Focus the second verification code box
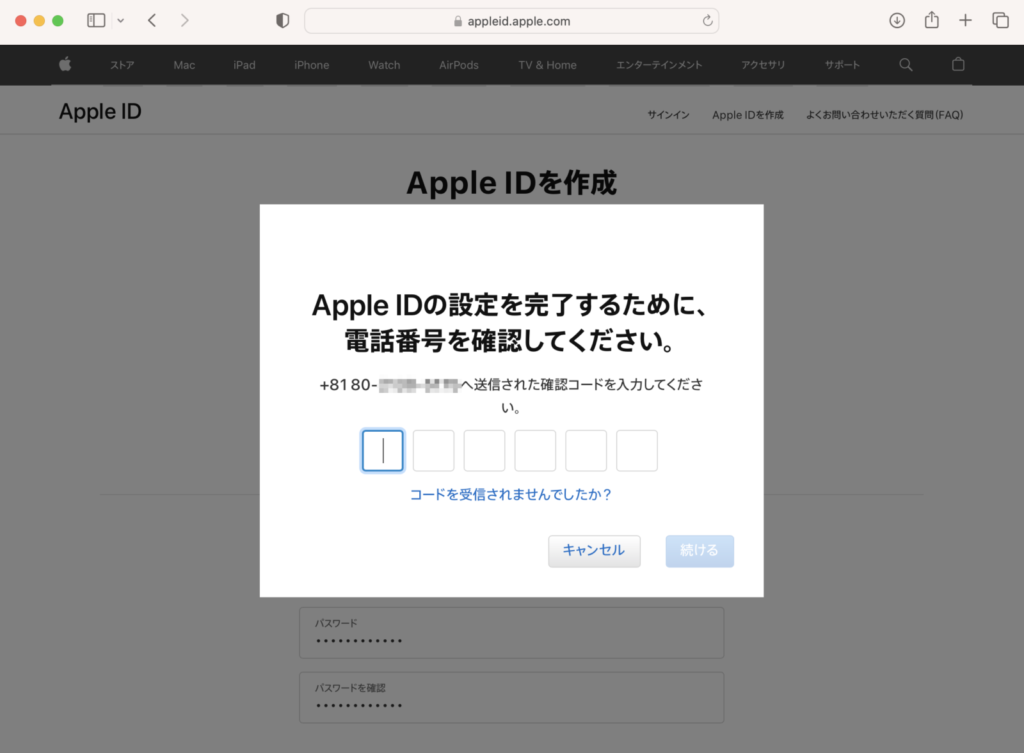This screenshot has height=753, width=1024. point(434,451)
